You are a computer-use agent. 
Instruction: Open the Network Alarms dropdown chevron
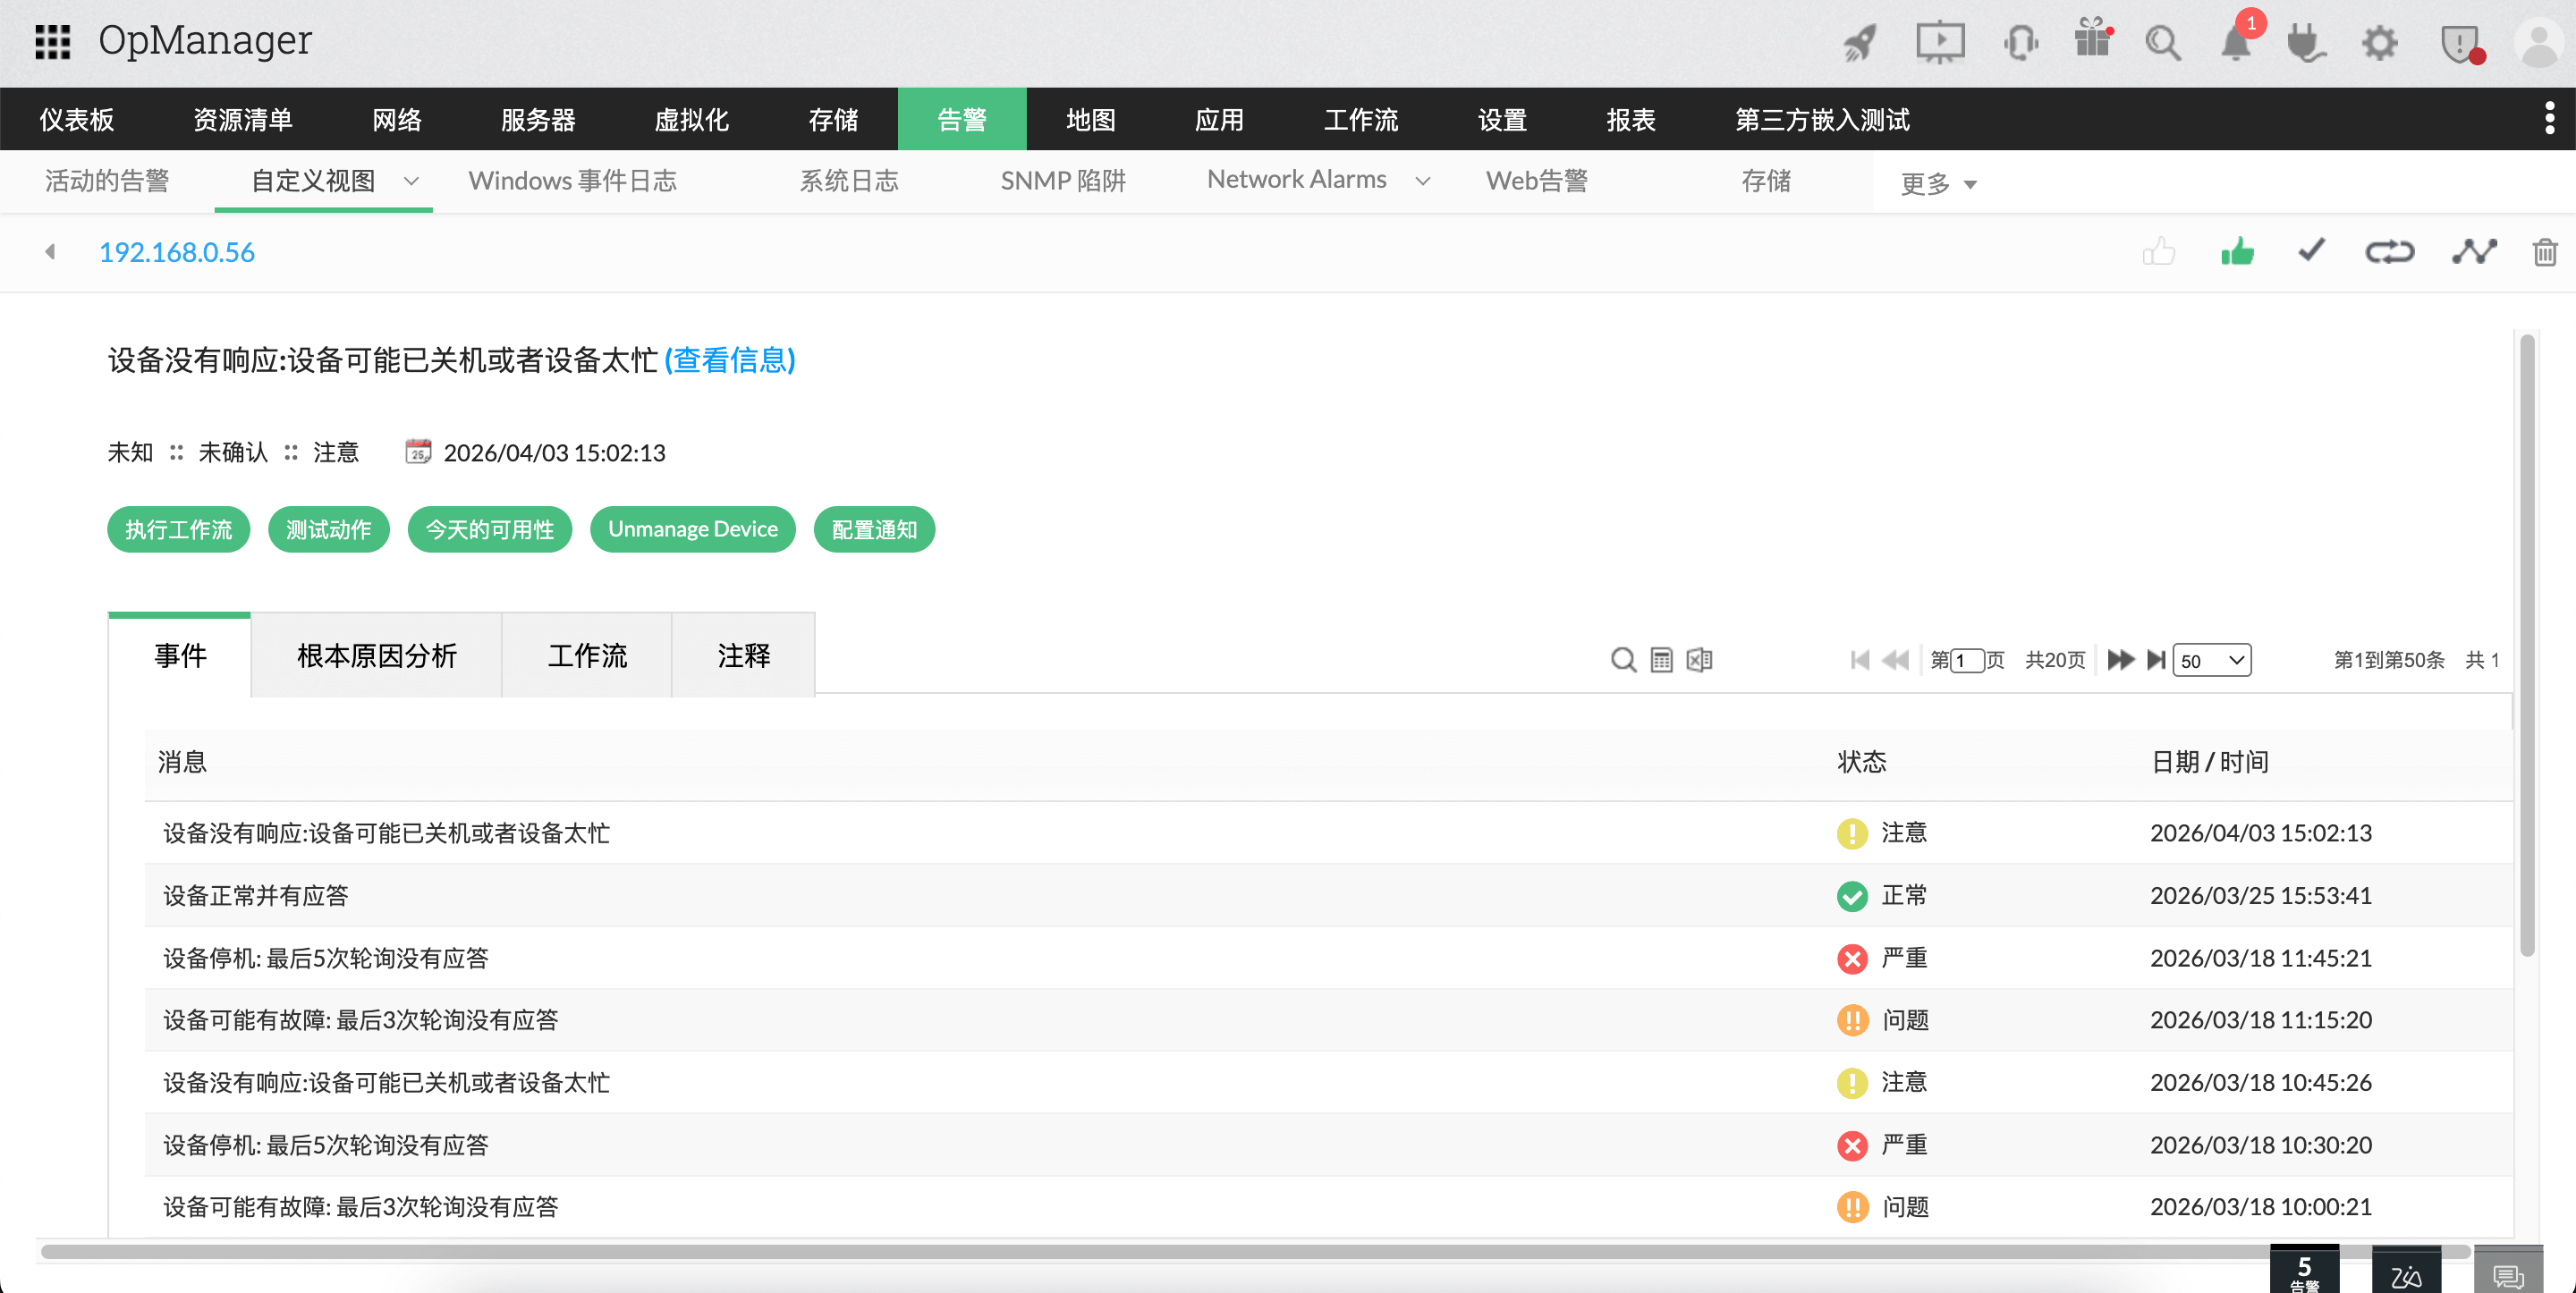(1424, 181)
